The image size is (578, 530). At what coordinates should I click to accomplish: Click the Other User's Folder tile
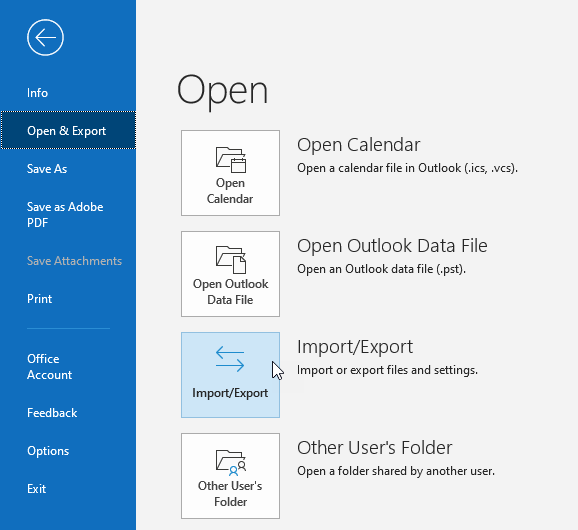click(x=230, y=476)
